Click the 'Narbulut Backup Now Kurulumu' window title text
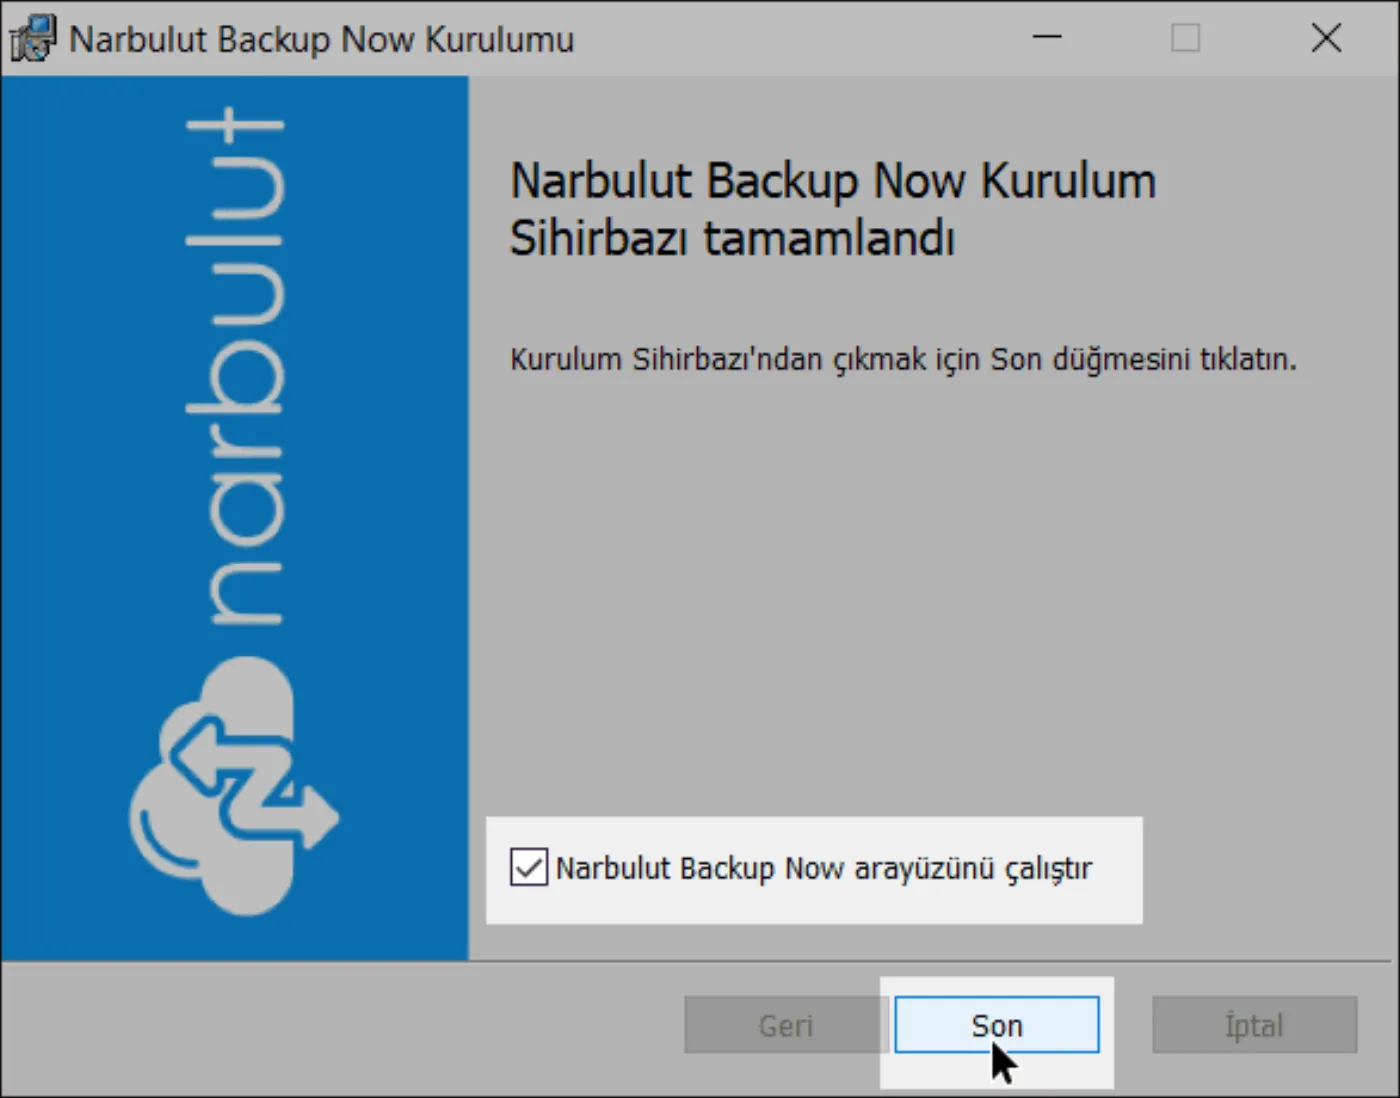Viewport: 1400px width, 1098px height. click(322, 39)
